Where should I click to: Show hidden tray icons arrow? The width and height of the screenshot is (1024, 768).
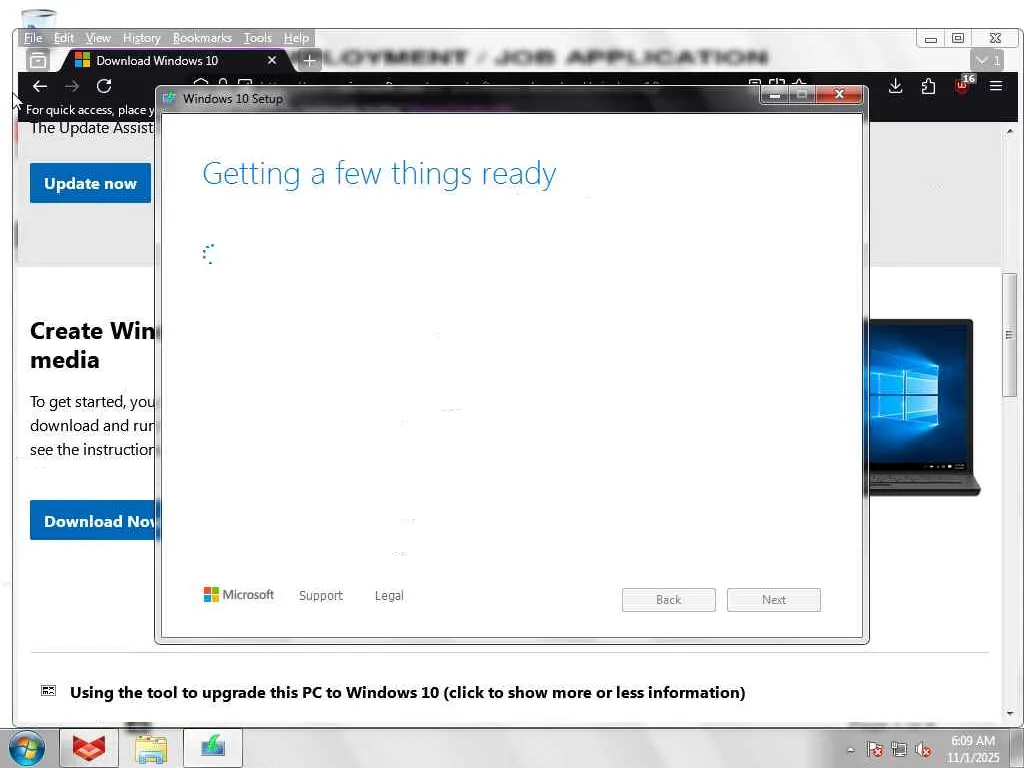pyautogui.click(x=850, y=750)
